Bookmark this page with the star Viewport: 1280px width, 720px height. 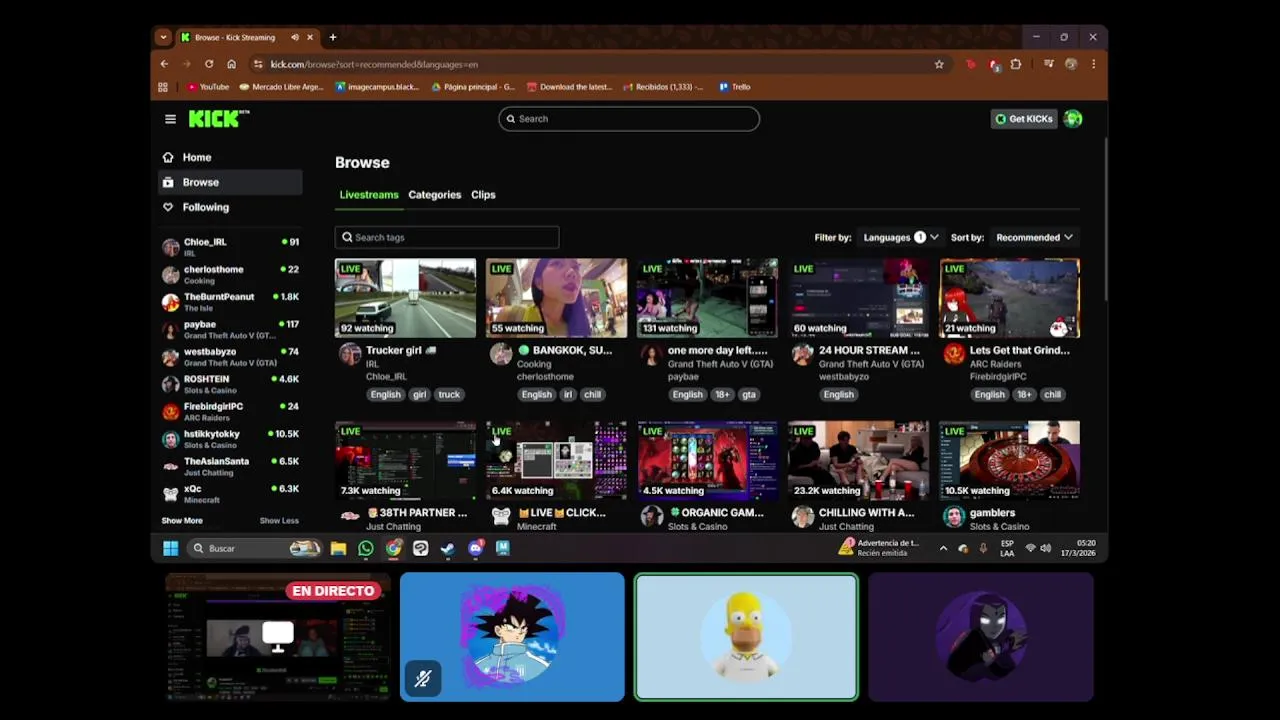coord(939,64)
